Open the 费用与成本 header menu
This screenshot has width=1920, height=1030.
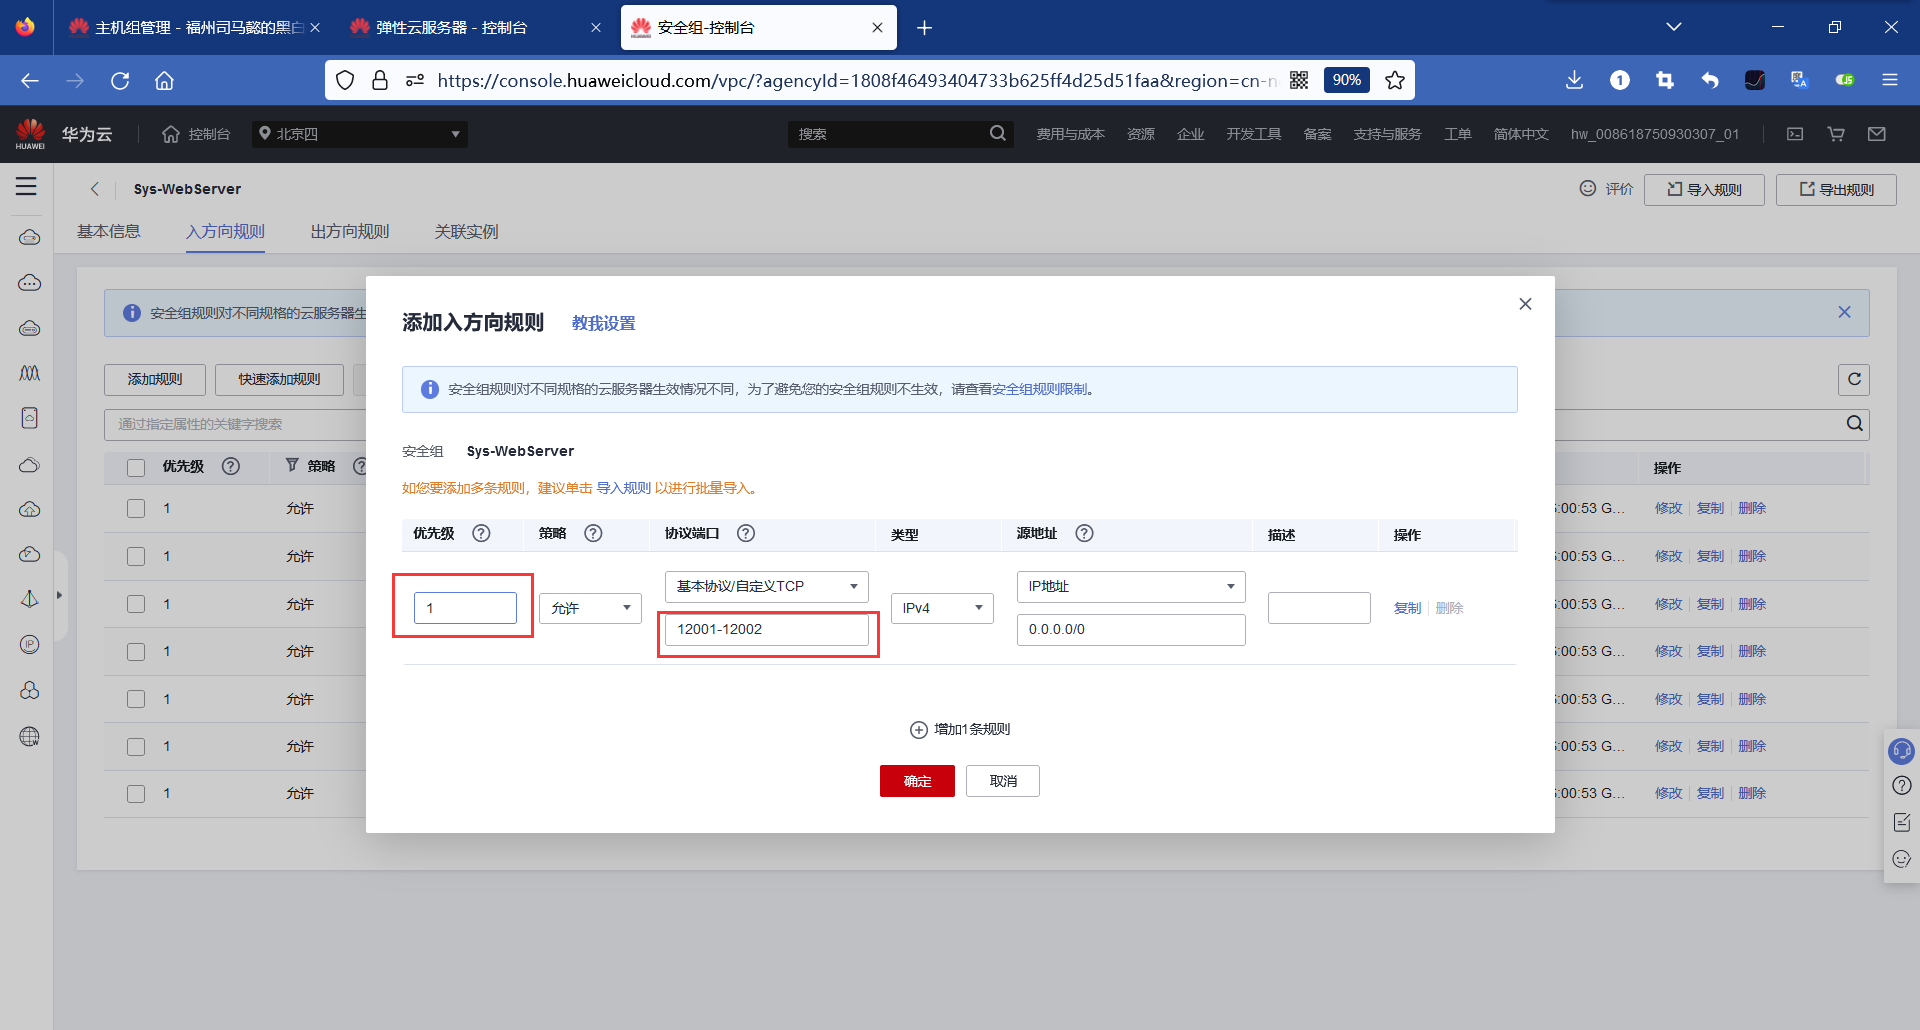1070,134
